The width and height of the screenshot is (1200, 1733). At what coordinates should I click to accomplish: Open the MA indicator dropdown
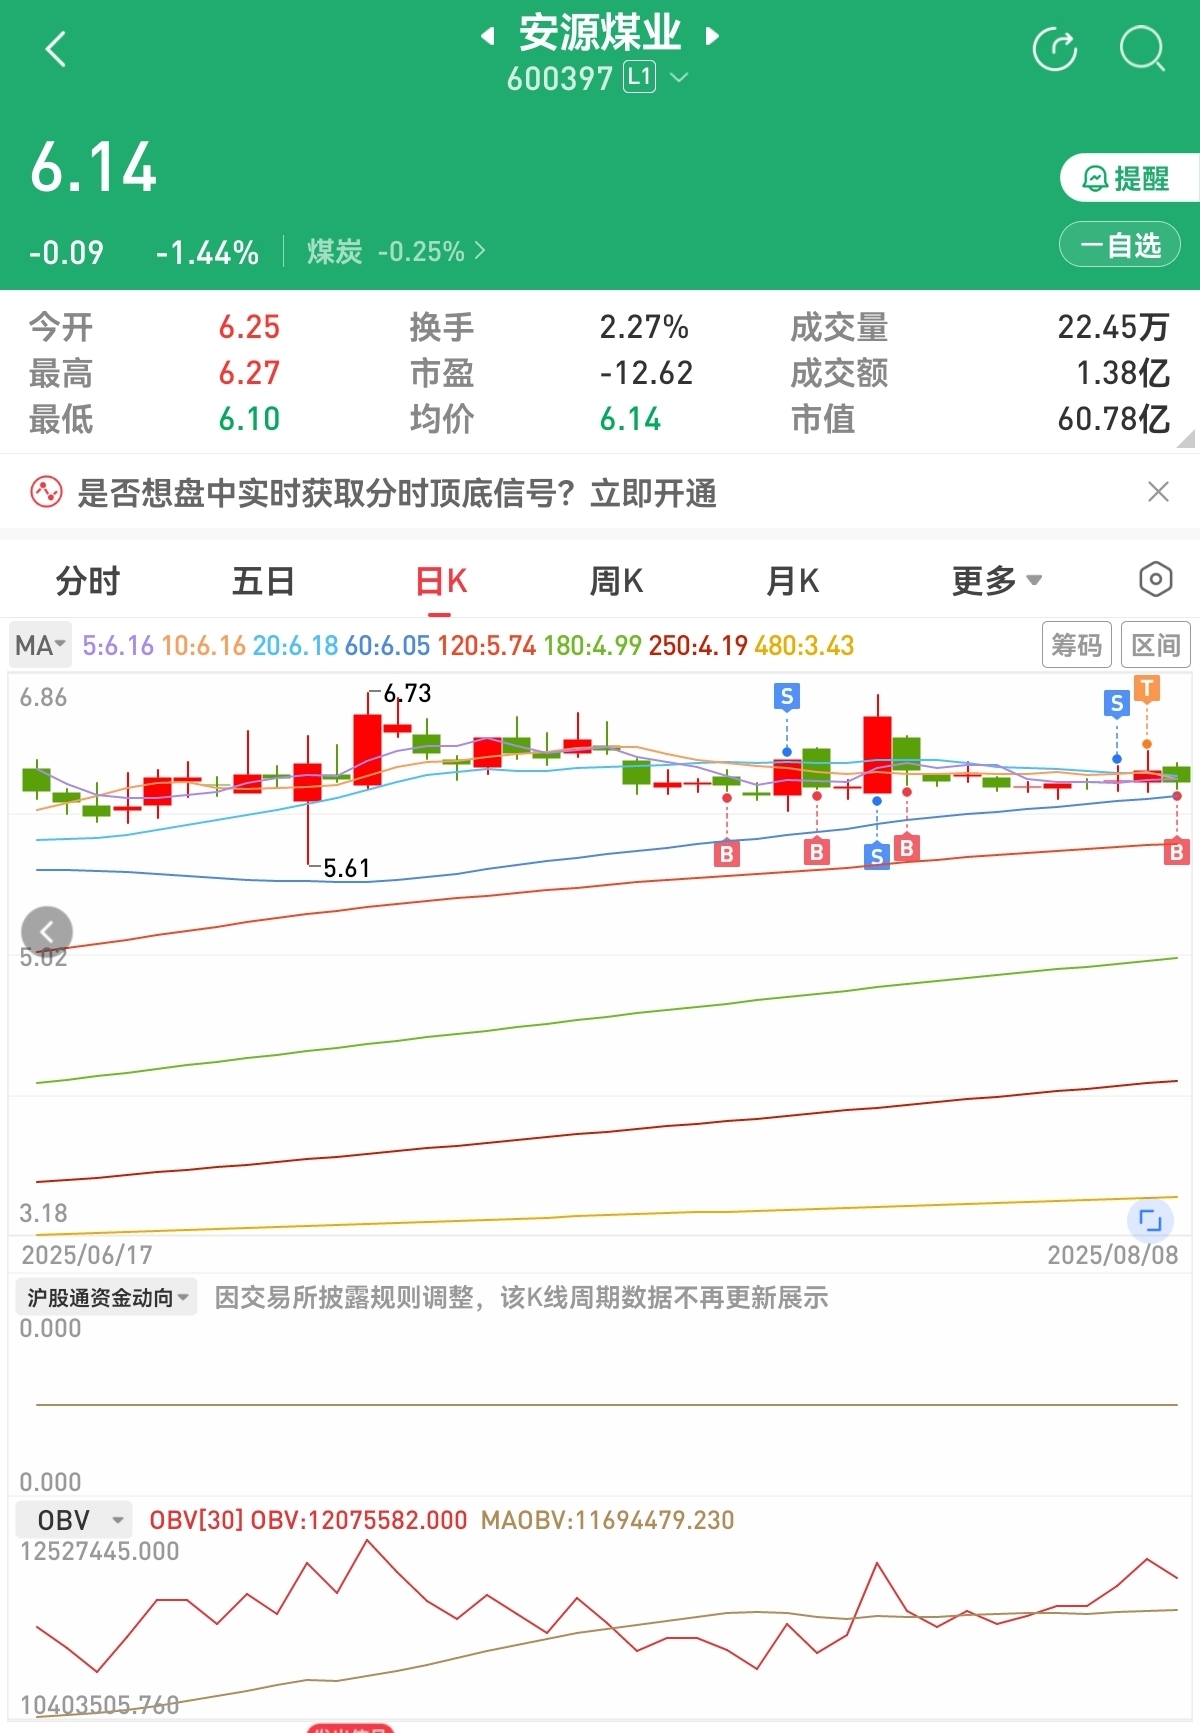pos(40,645)
